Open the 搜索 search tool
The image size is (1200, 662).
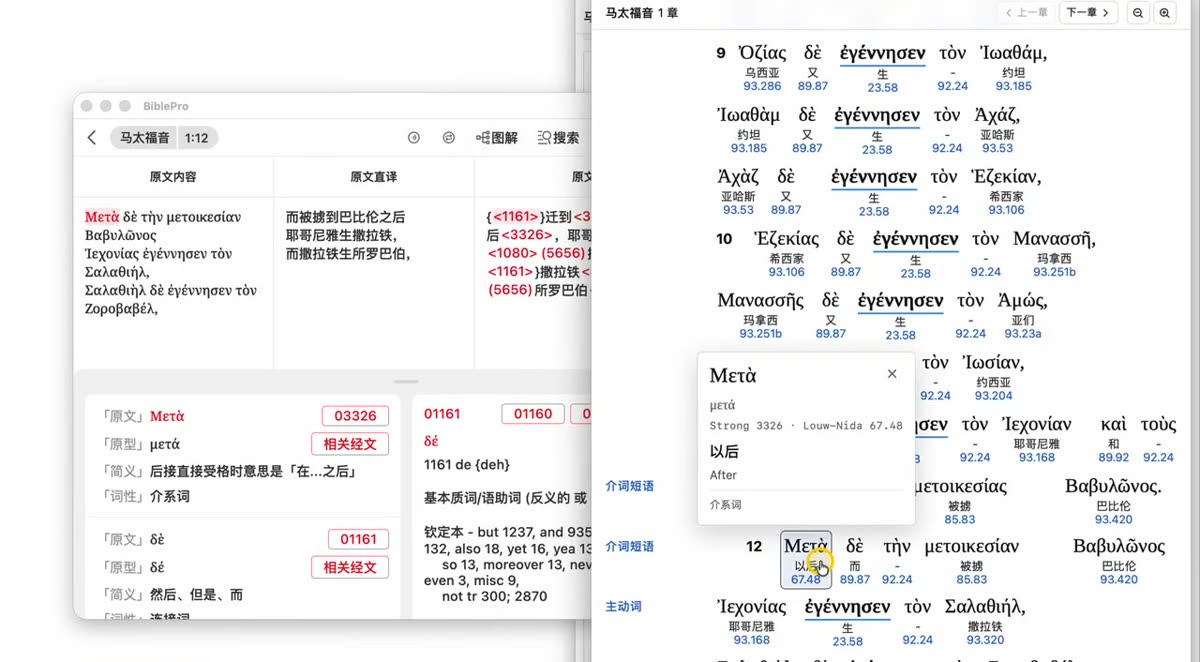coord(558,138)
